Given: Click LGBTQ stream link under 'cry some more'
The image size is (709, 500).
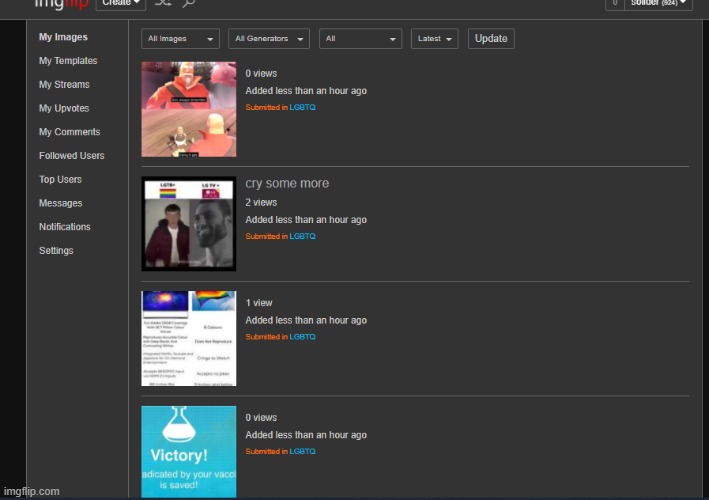Looking at the screenshot, I should click(x=303, y=236).
